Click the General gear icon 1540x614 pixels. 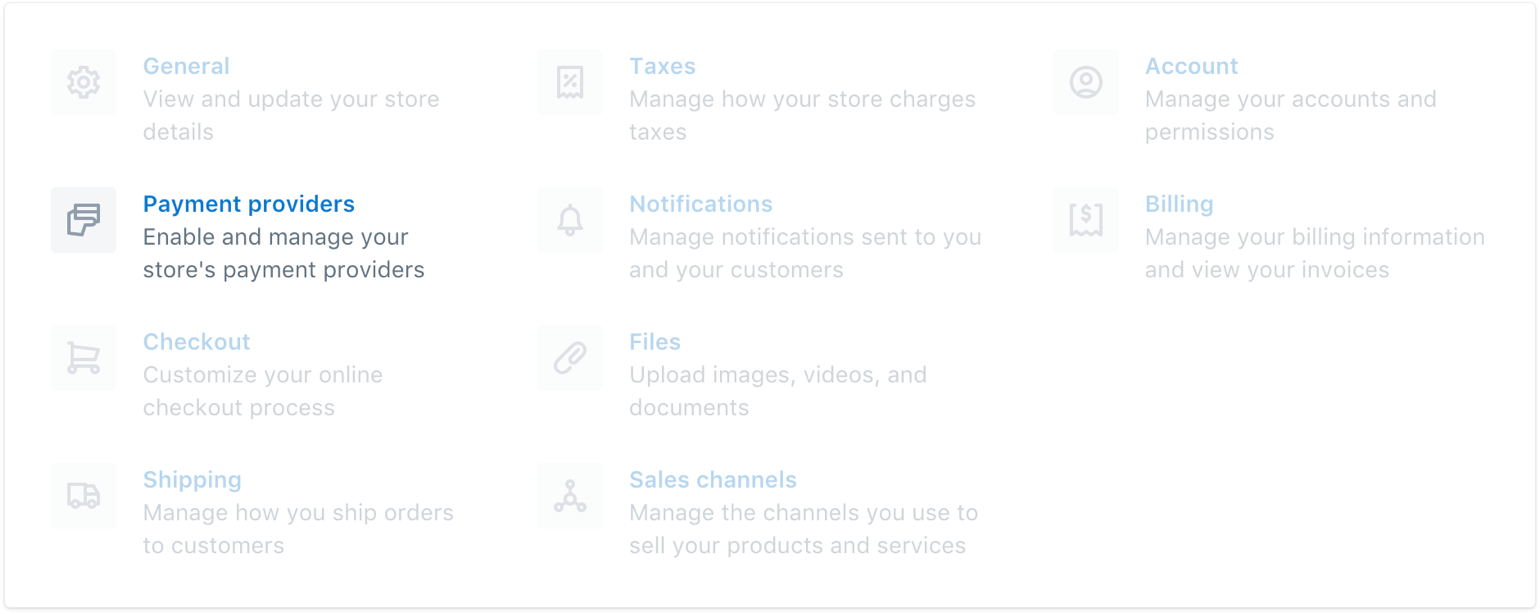pyautogui.click(x=84, y=82)
